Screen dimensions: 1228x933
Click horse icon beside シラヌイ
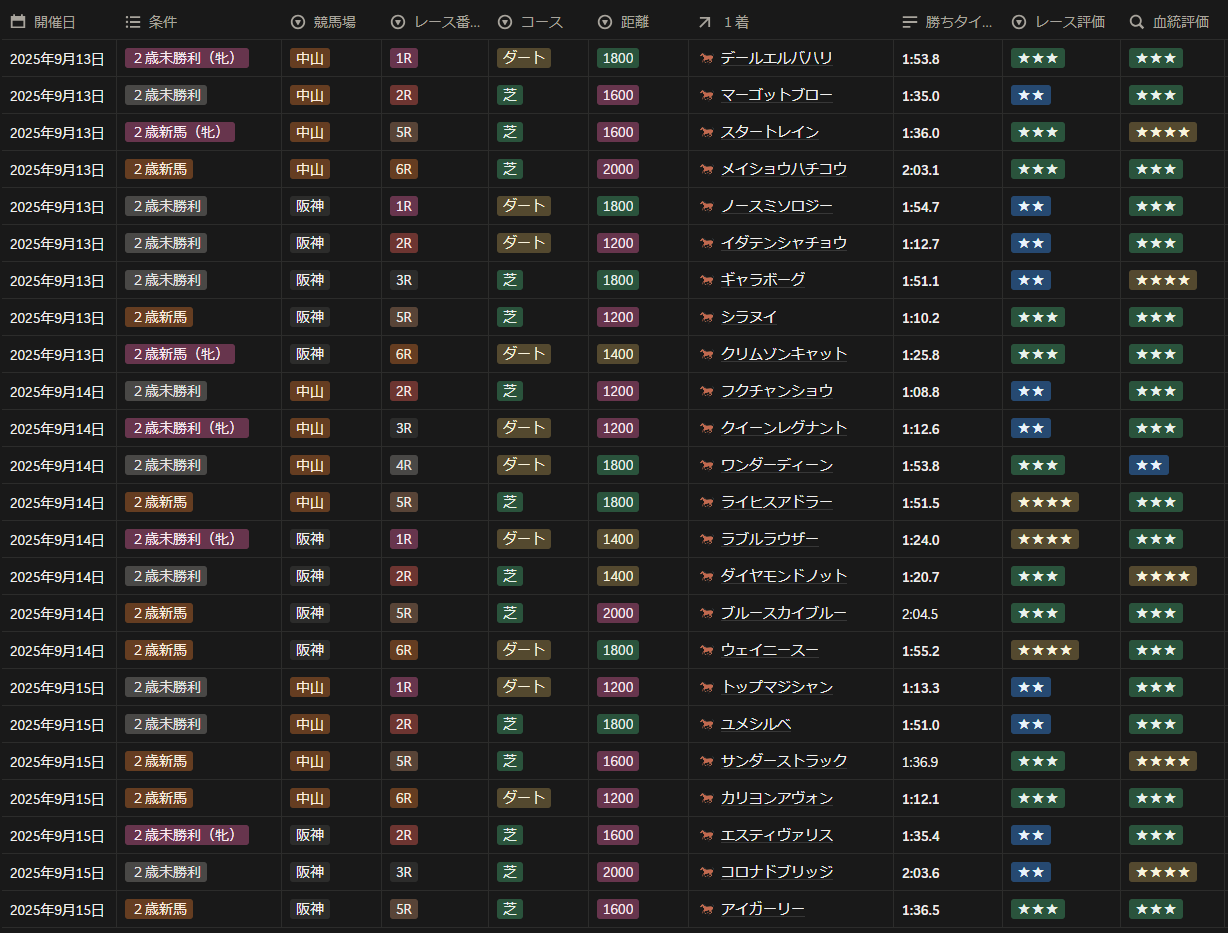707,317
